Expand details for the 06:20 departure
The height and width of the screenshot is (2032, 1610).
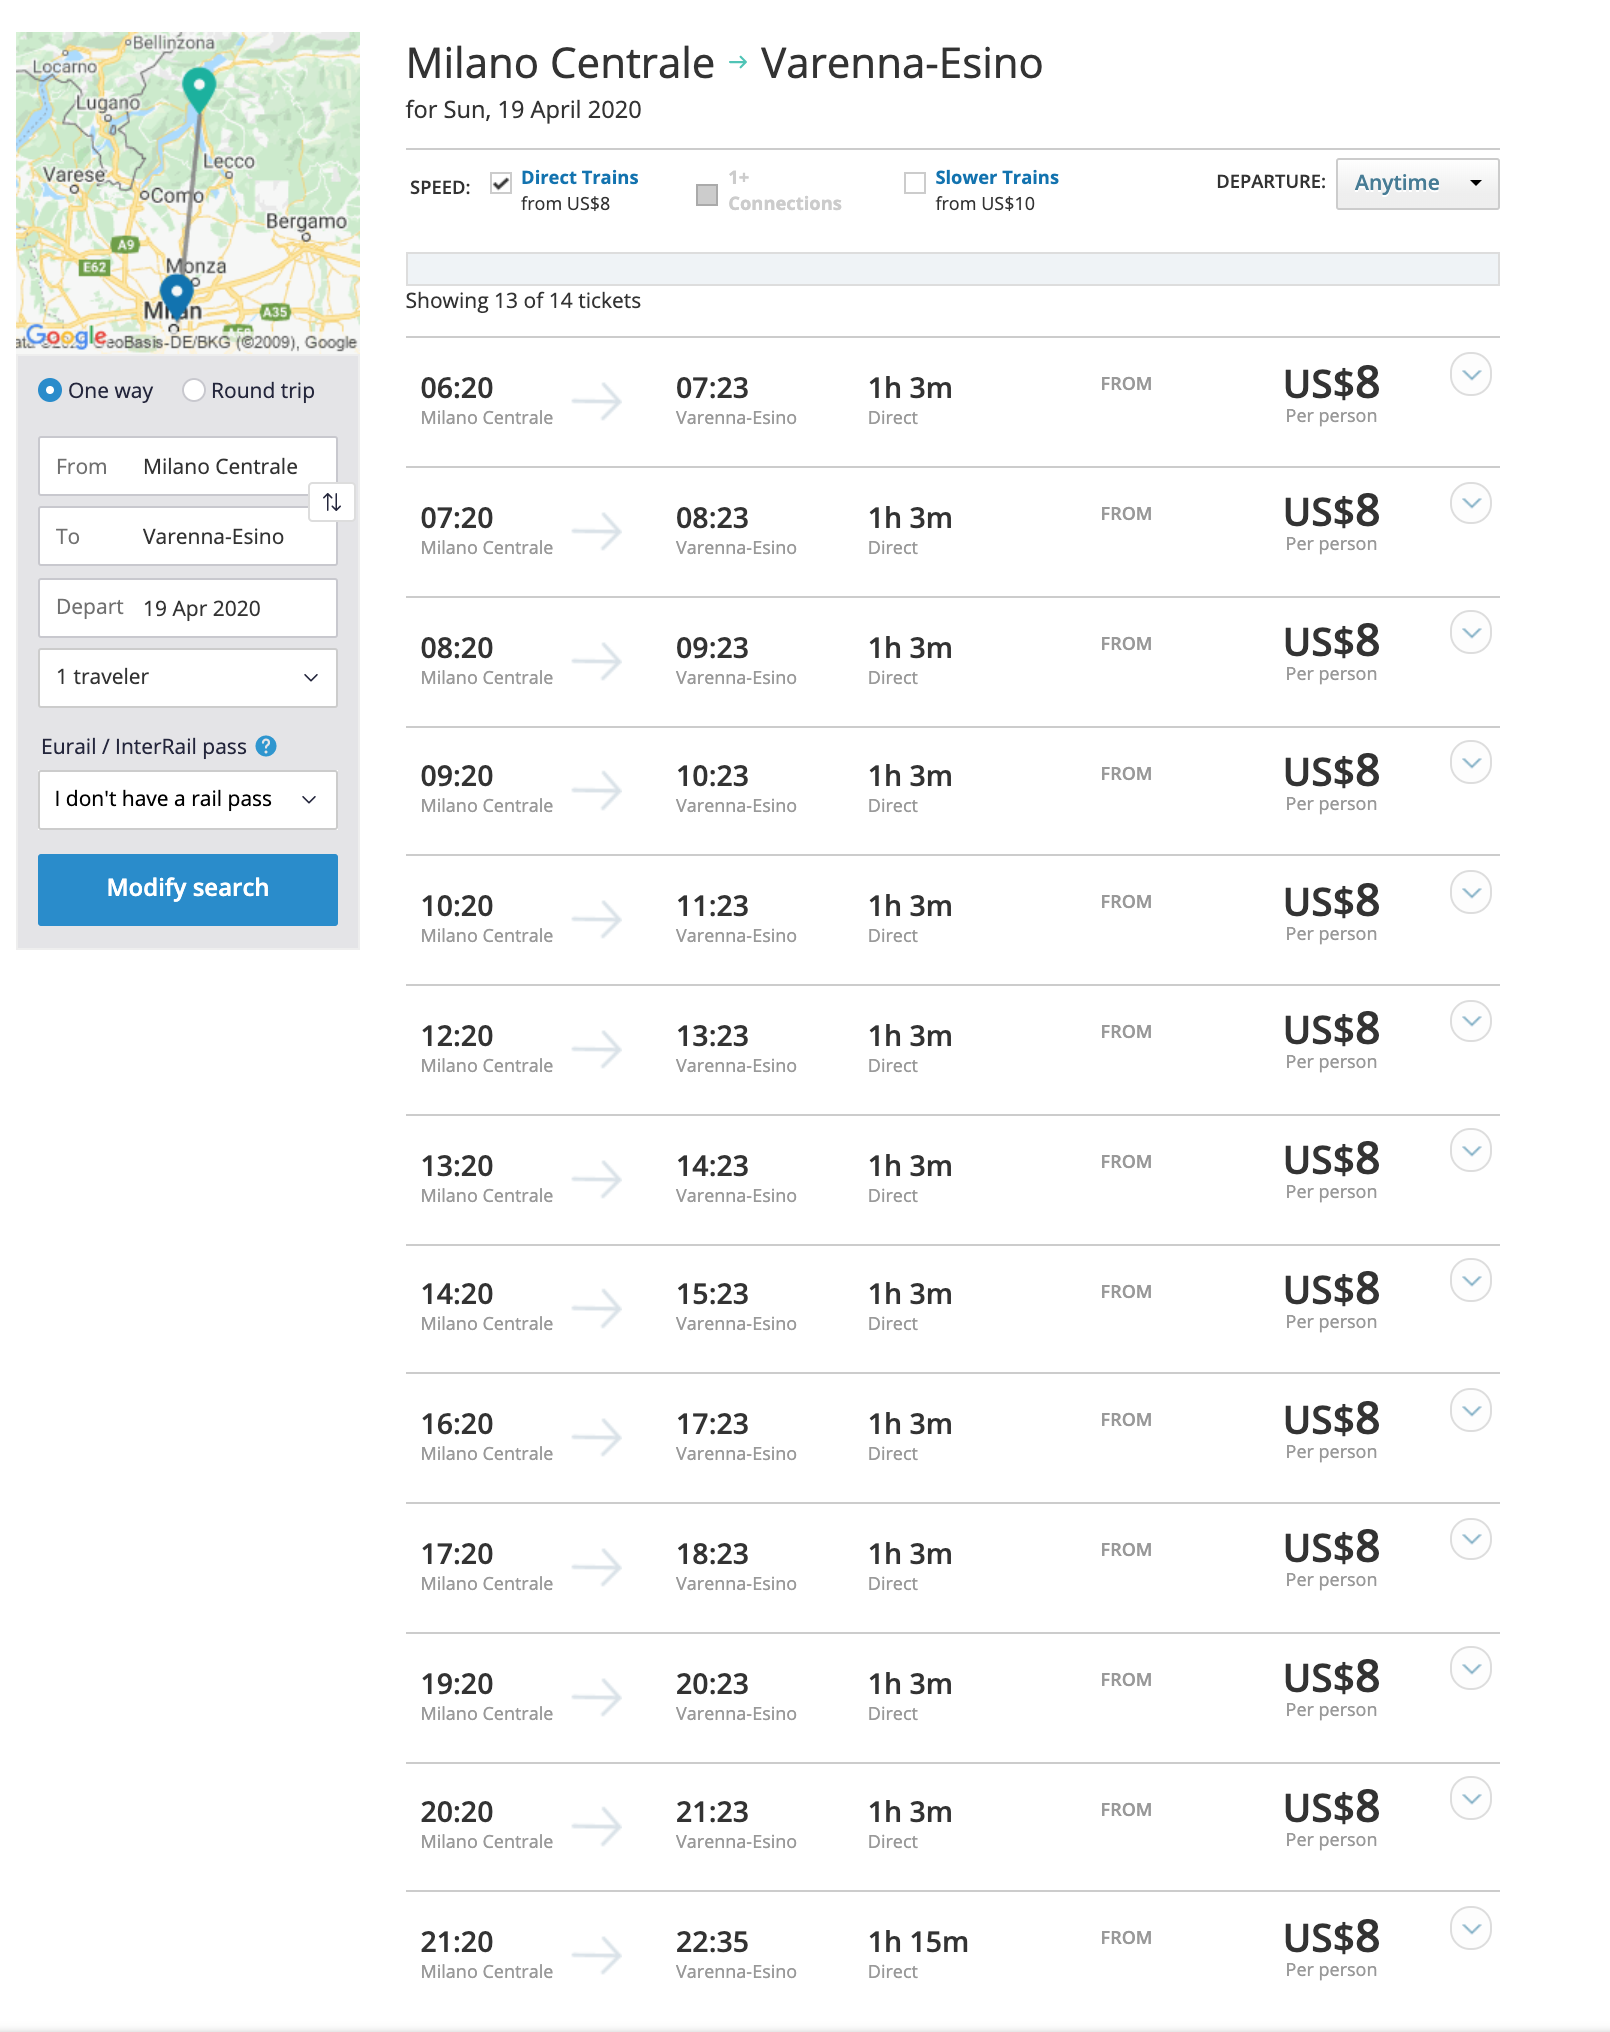coord(1471,375)
